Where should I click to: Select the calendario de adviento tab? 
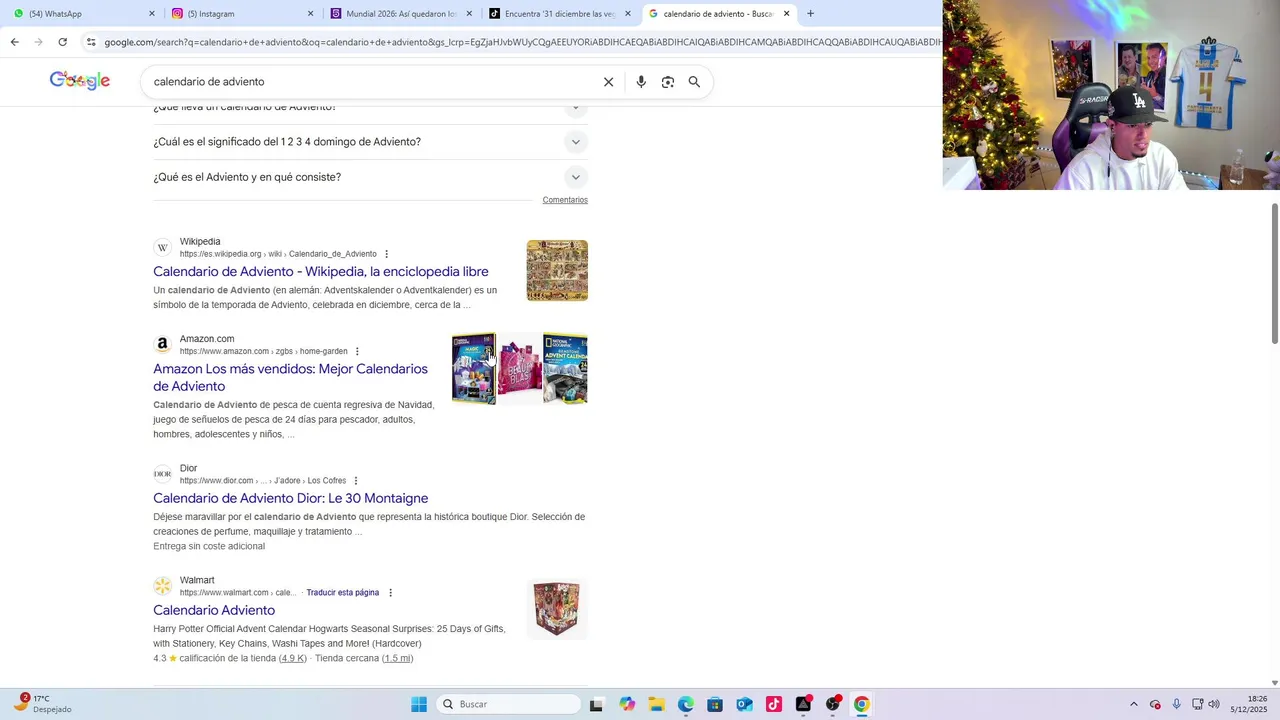(x=718, y=14)
